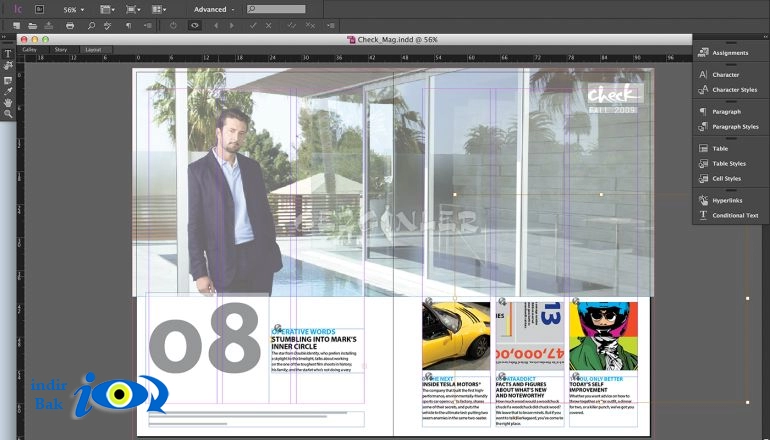Viewport: 770px width, 440px height.
Task: Select the Eyedropper tool
Action: [x=8, y=91]
